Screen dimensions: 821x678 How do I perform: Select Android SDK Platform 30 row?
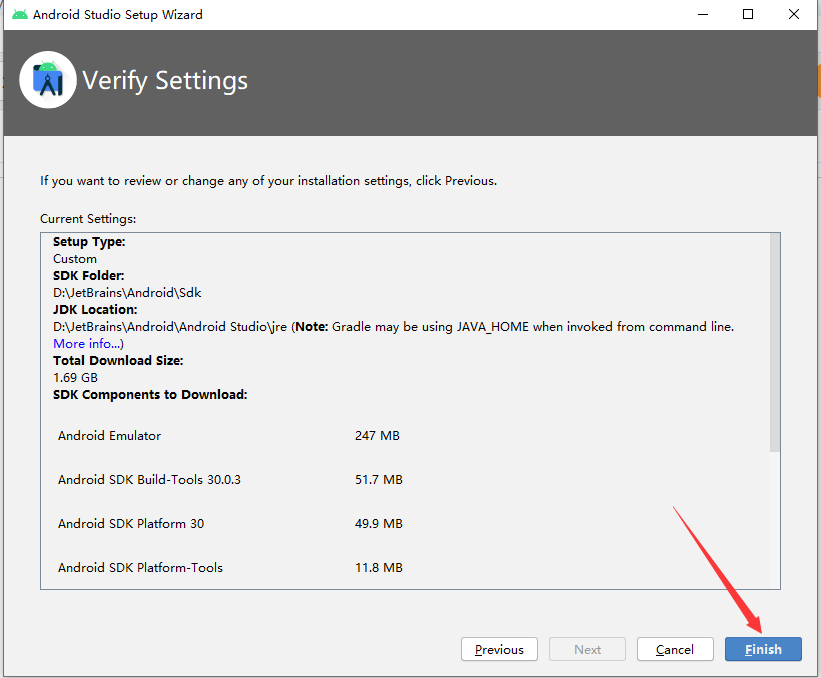coord(230,524)
